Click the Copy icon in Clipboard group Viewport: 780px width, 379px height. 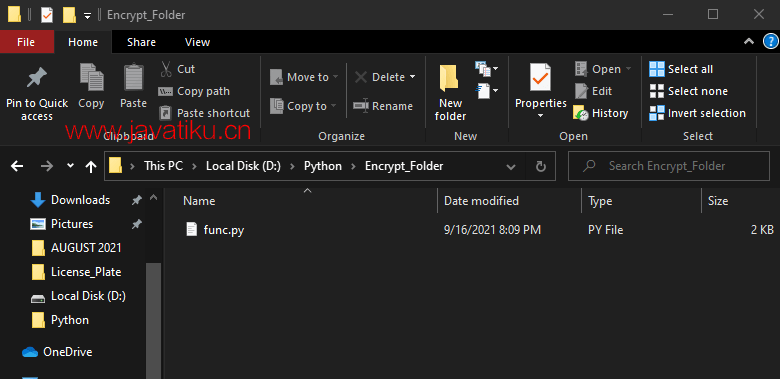pos(92,77)
